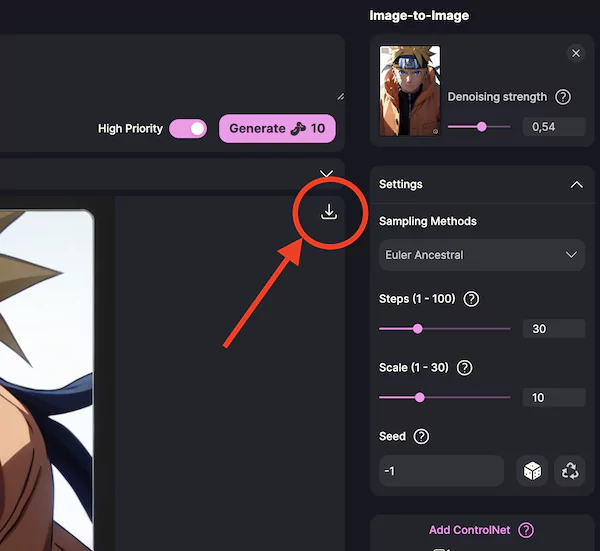
Task: Disable the High Priority toggle
Action: (188, 129)
